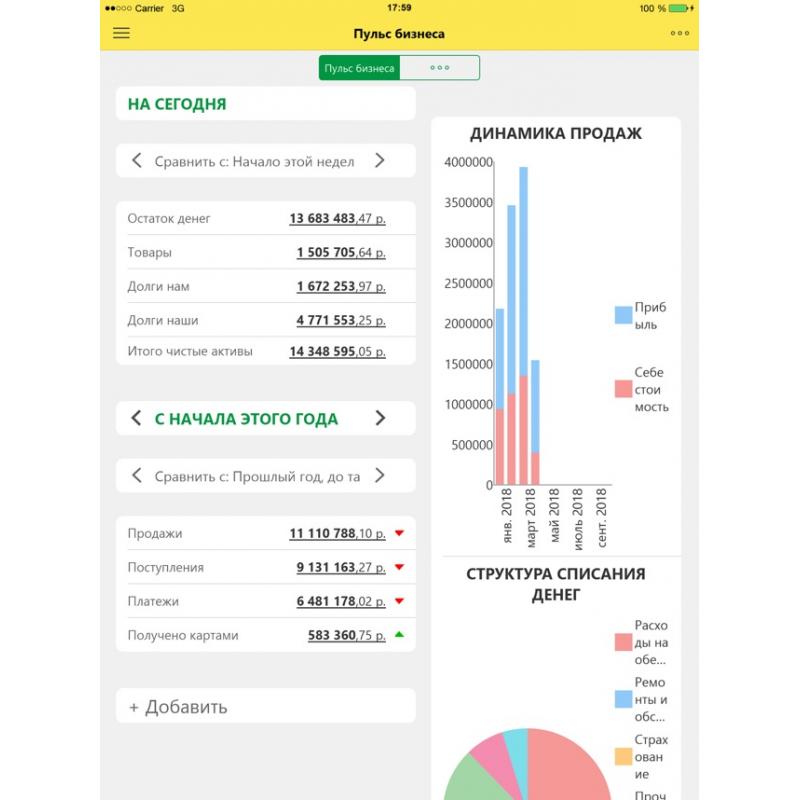
Task: Go to previous Сравнить с: Начало этой недели option
Action: click(x=136, y=161)
